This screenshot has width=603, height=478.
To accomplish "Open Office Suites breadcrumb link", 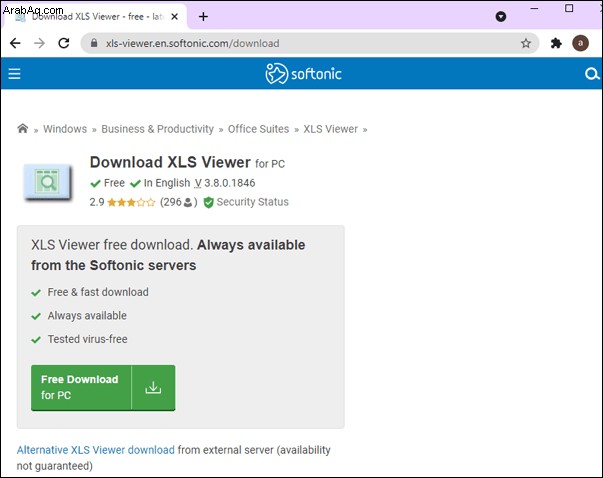I will [258, 129].
